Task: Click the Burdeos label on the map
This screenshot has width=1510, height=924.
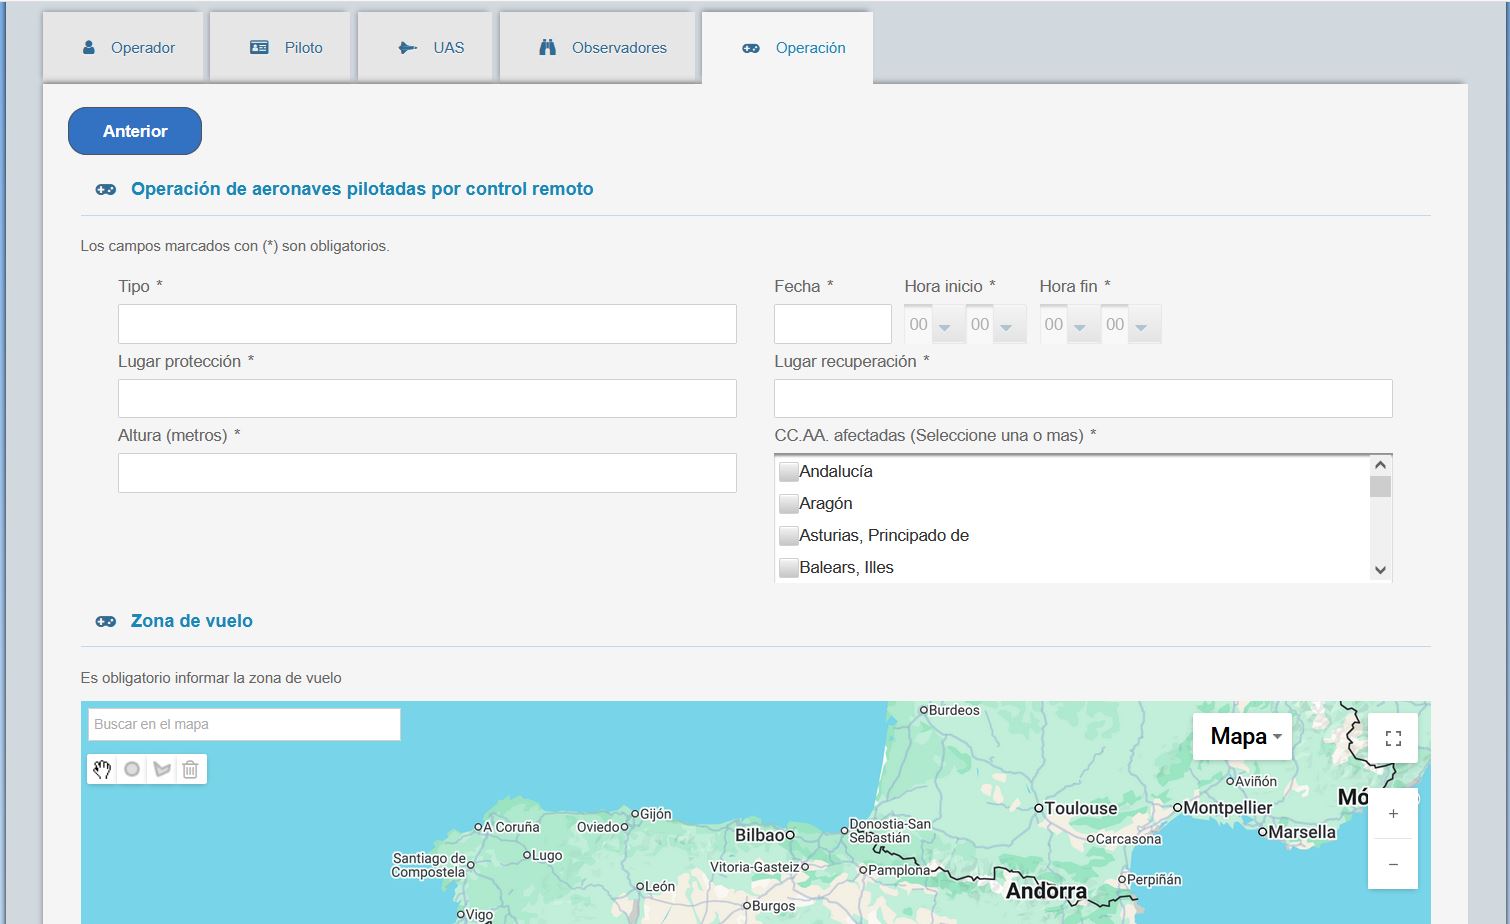Action: pyautogui.click(x=954, y=710)
